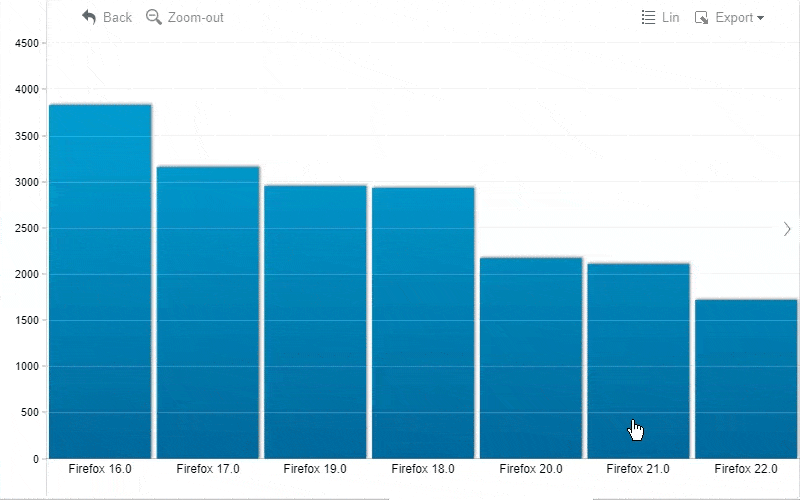
Task: Click the Back arrow icon
Action: tap(89, 17)
